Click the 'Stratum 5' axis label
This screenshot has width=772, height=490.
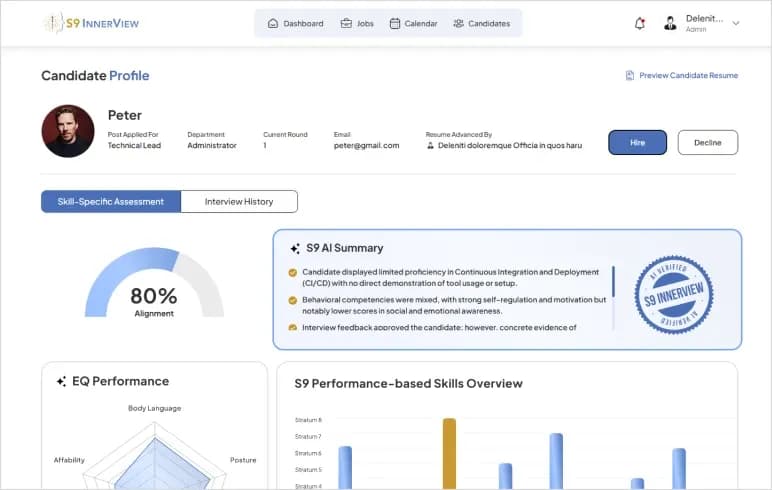[x=308, y=470]
